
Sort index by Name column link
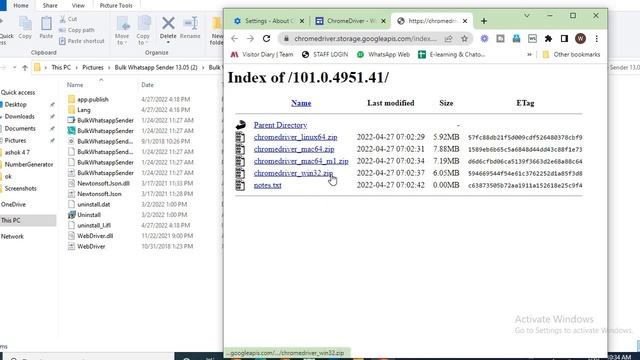click(x=301, y=103)
